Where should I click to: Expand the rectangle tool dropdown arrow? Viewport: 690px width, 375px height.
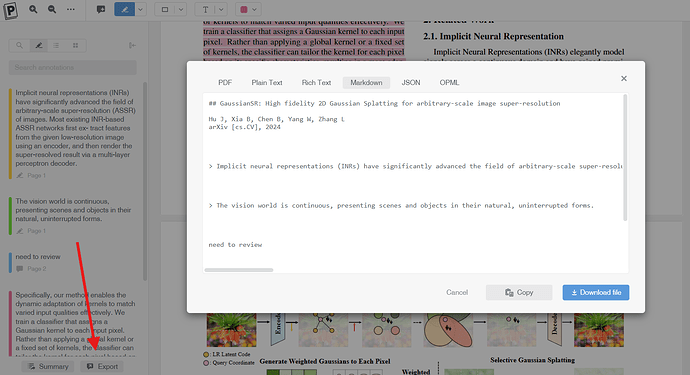coord(181,9)
